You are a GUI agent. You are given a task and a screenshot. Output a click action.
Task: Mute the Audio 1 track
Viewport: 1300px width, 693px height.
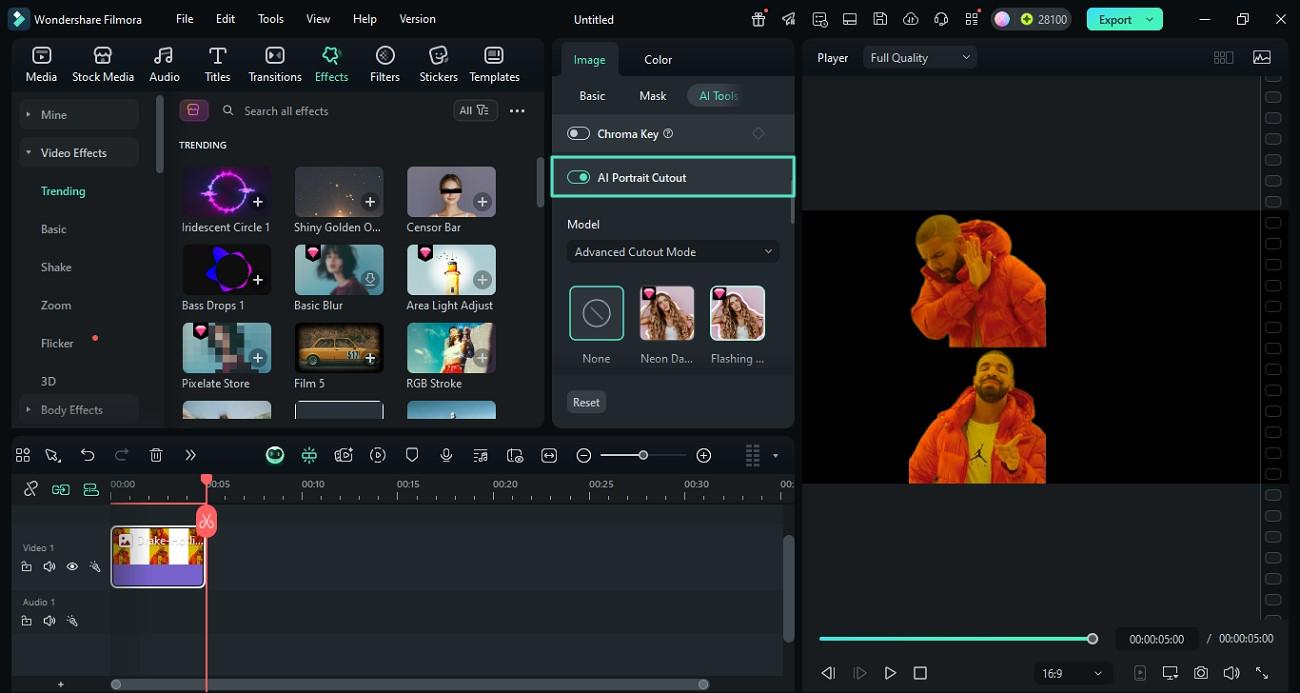pos(49,621)
